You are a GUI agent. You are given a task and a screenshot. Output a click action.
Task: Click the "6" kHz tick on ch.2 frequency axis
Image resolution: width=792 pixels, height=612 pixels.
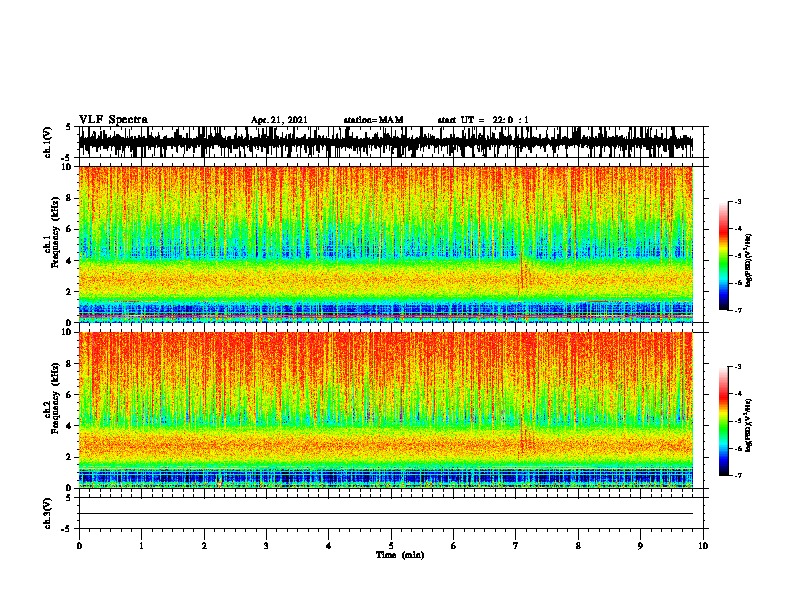[x=70, y=395]
